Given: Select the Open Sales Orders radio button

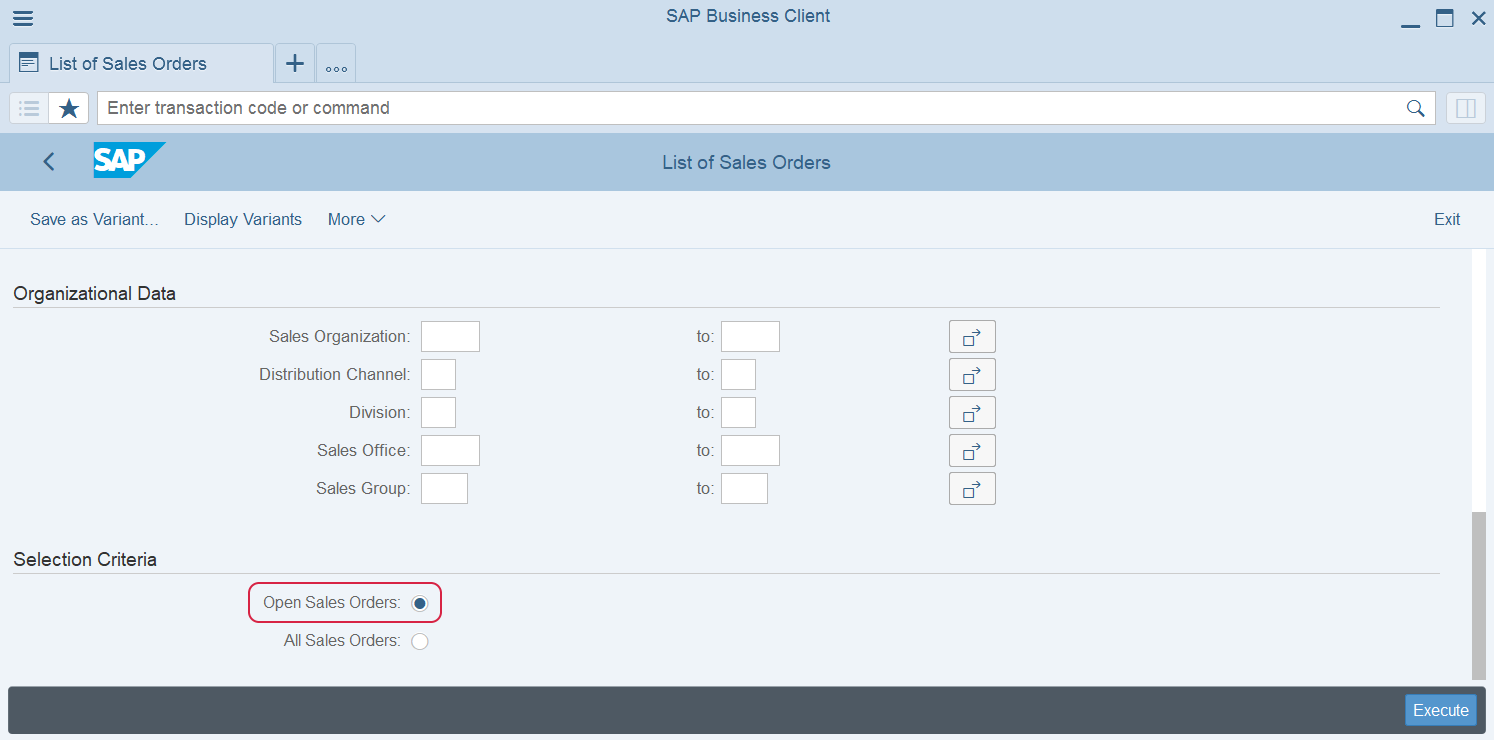Looking at the screenshot, I should 420,603.
